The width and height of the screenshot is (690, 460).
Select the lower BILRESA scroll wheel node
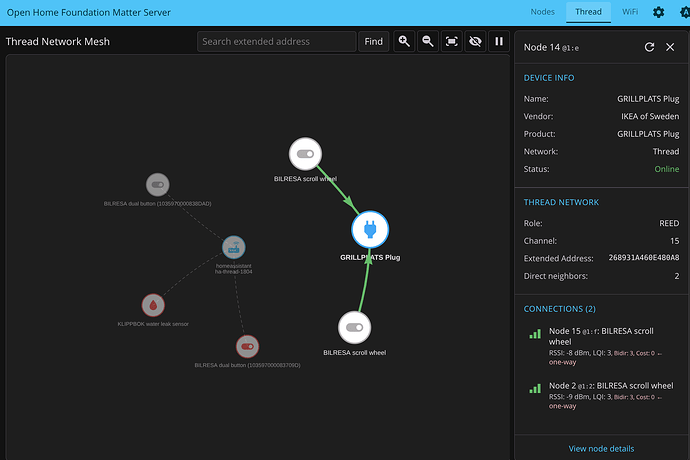354,328
